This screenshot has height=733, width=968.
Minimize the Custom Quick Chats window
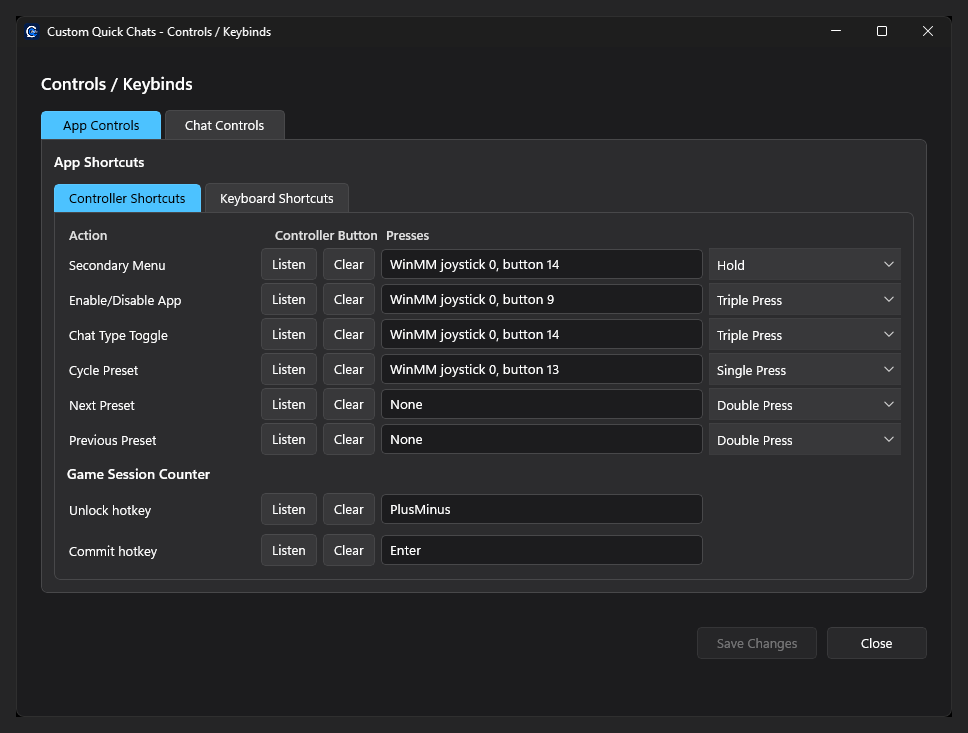tap(836, 31)
